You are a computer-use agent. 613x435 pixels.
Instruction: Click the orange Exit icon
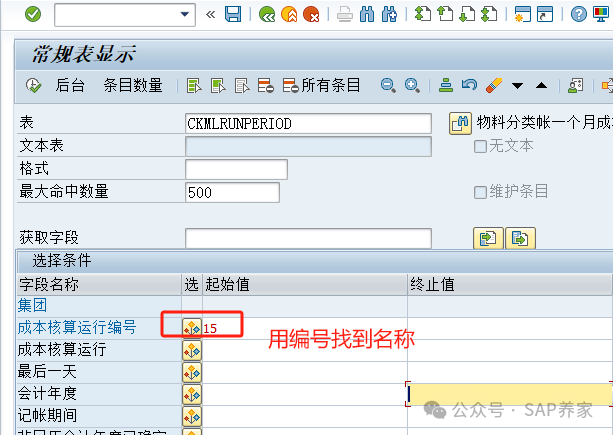click(x=289, y=14)
